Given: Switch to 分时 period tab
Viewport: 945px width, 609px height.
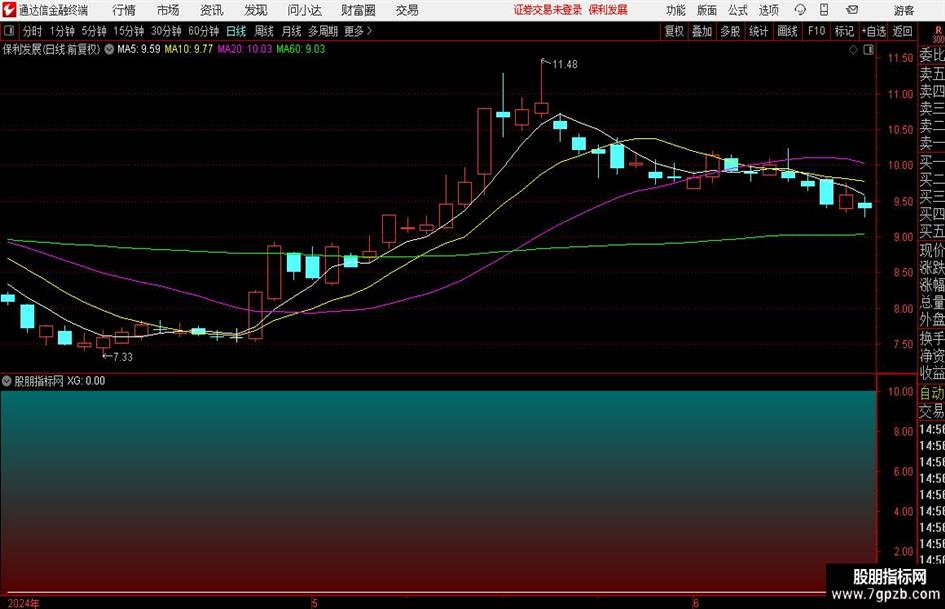Looking at the screenshot, I should (x=32, y=31).
